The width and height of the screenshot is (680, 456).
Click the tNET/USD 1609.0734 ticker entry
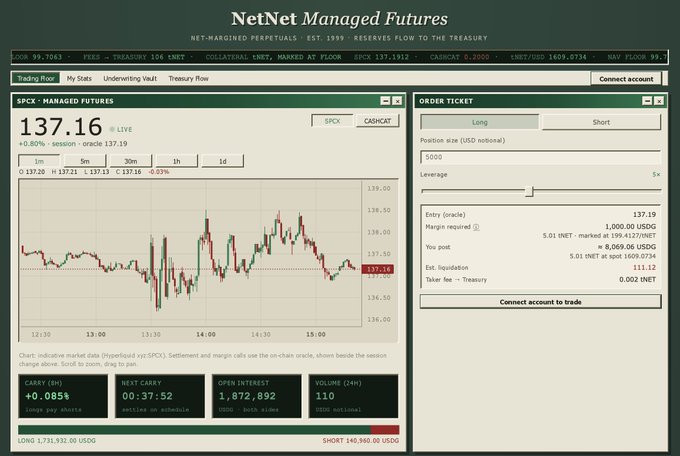(x=548, y=57)
